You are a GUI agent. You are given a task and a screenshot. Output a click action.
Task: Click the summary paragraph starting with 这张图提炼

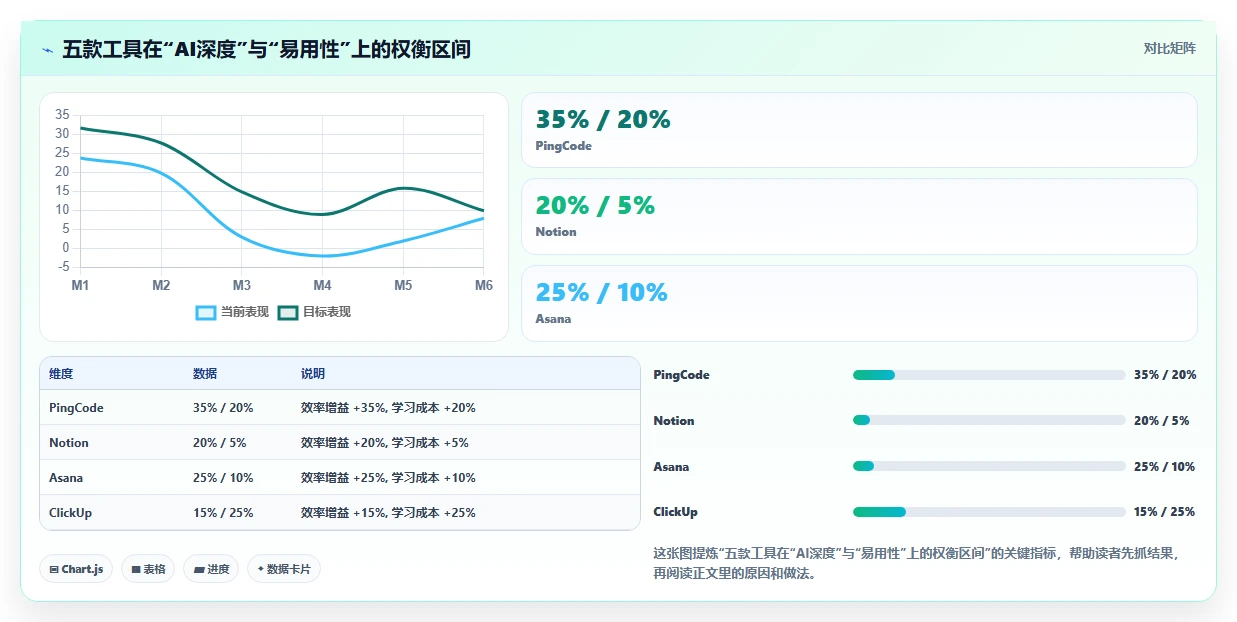pos(916,563)
